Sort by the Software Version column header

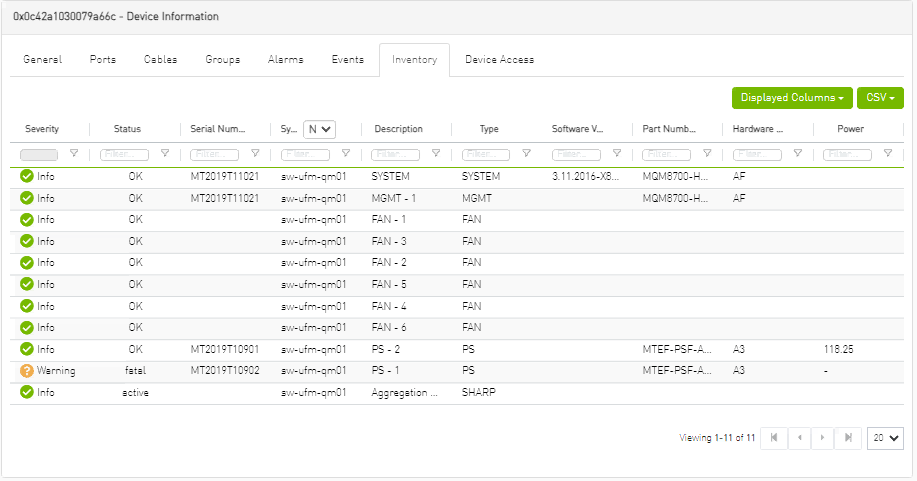click(578, 129)
